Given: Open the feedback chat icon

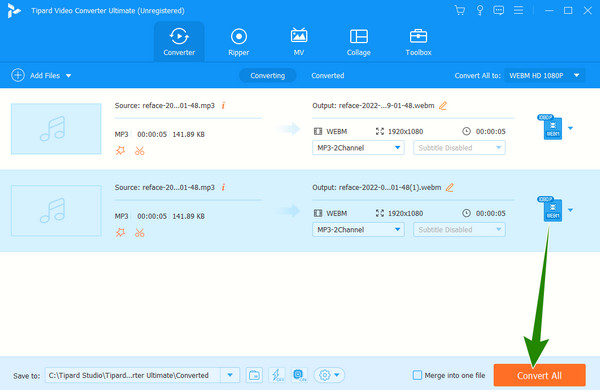Looking at the screenshot, I should (x=499, y=10).
